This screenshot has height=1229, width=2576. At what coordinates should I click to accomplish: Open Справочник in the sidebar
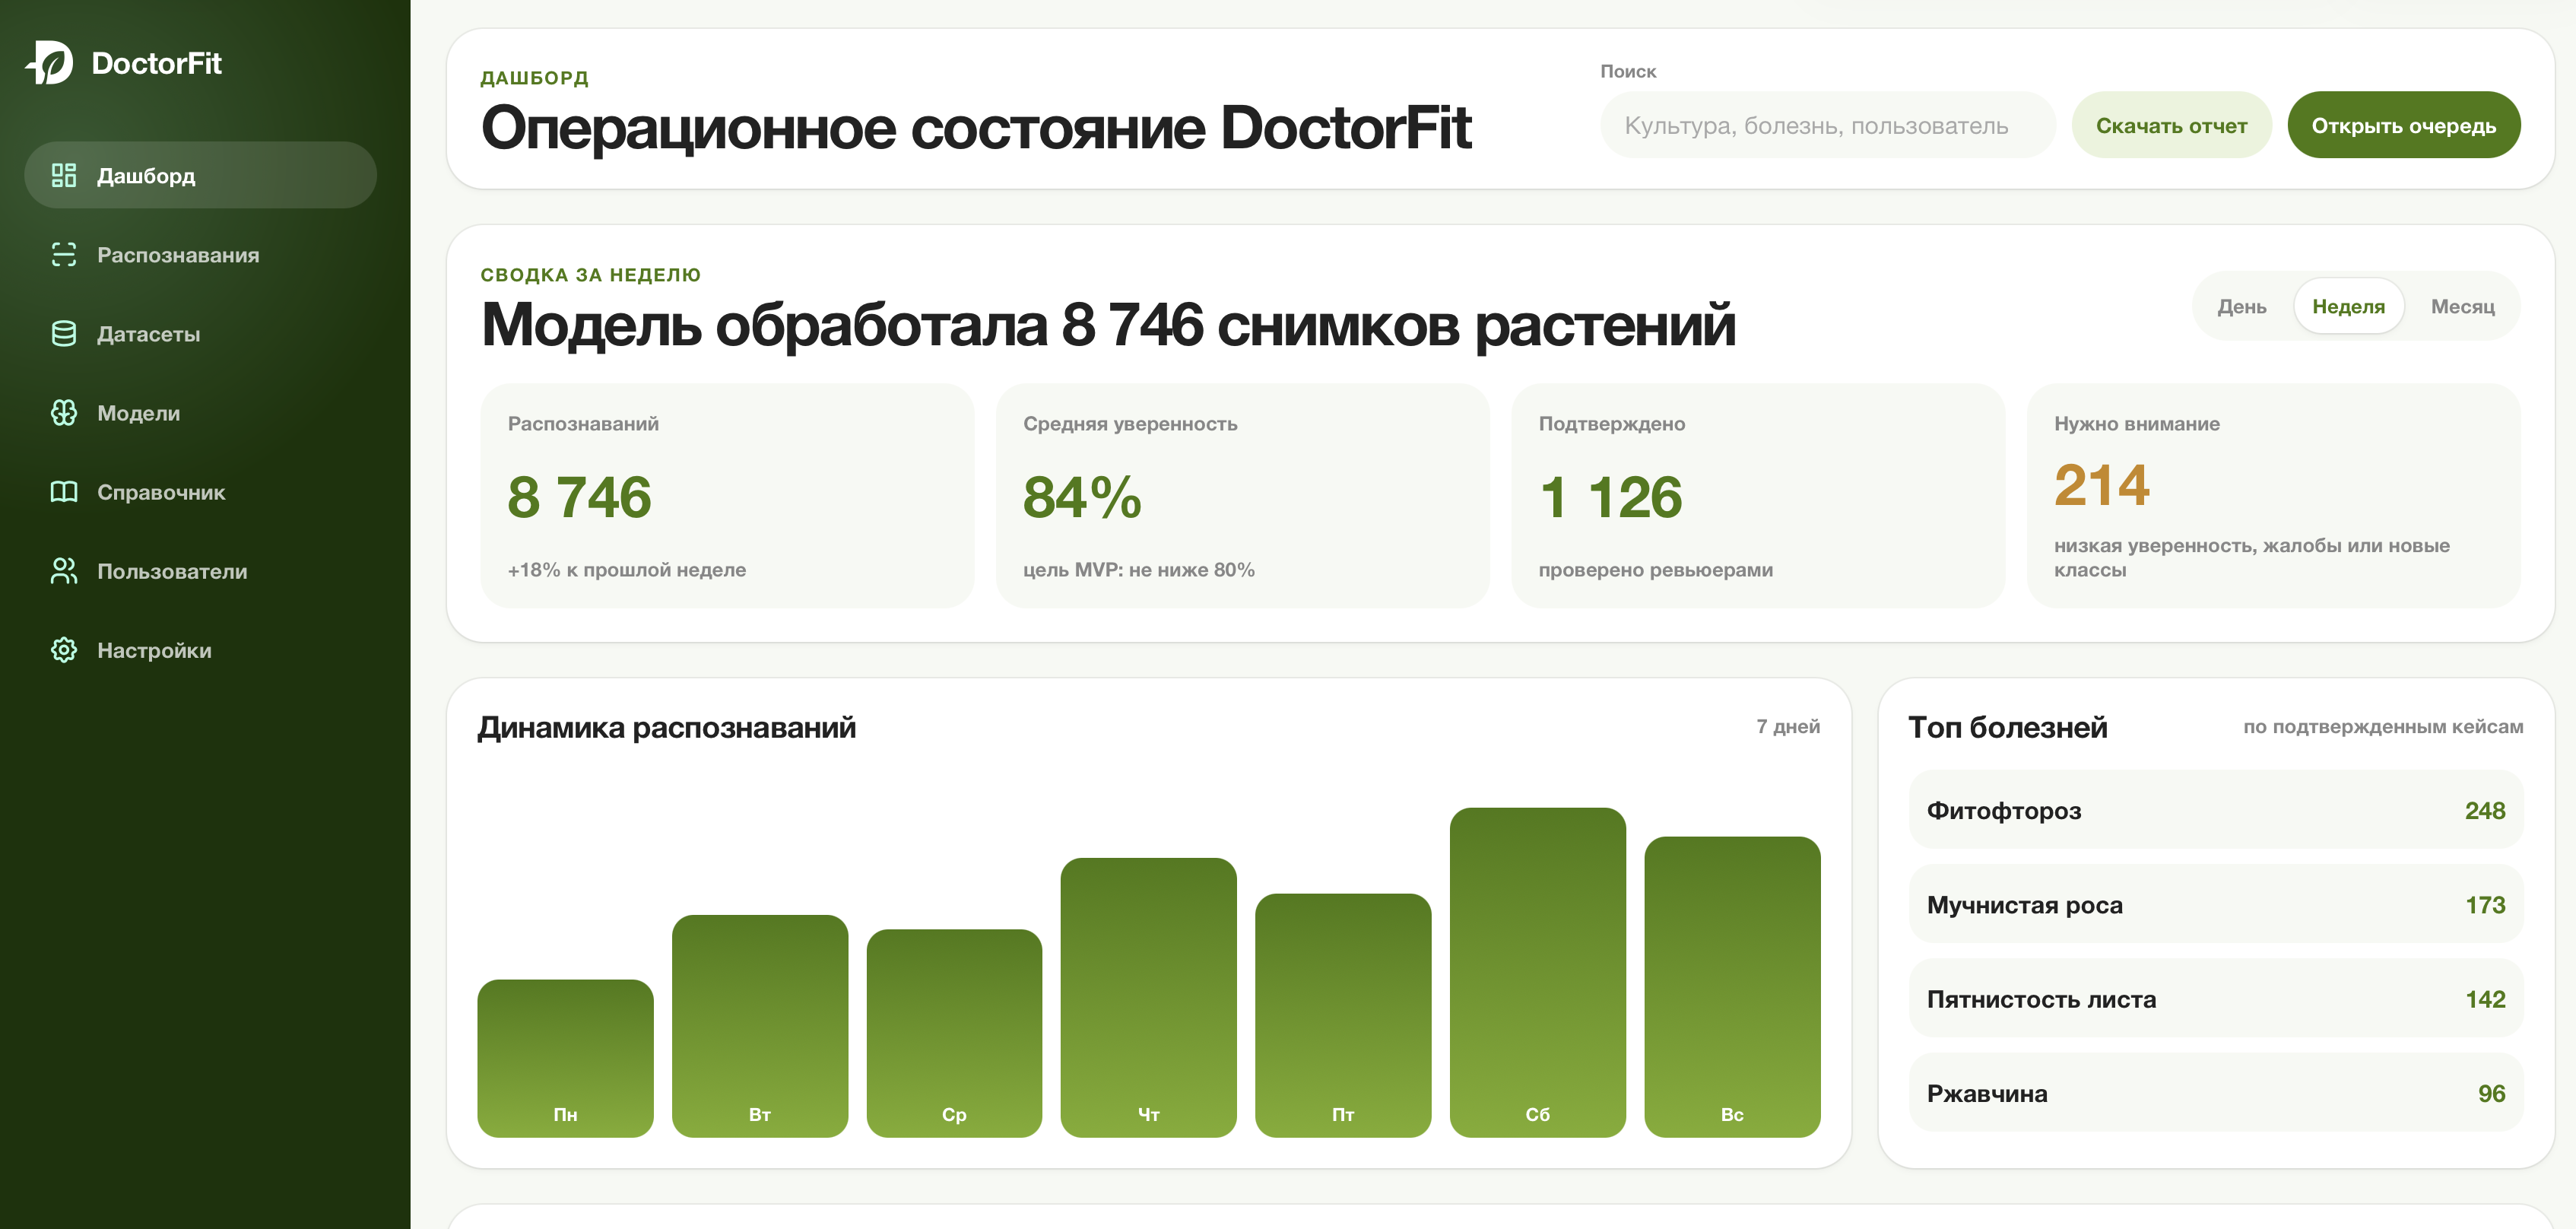click(x=200, y=491)
